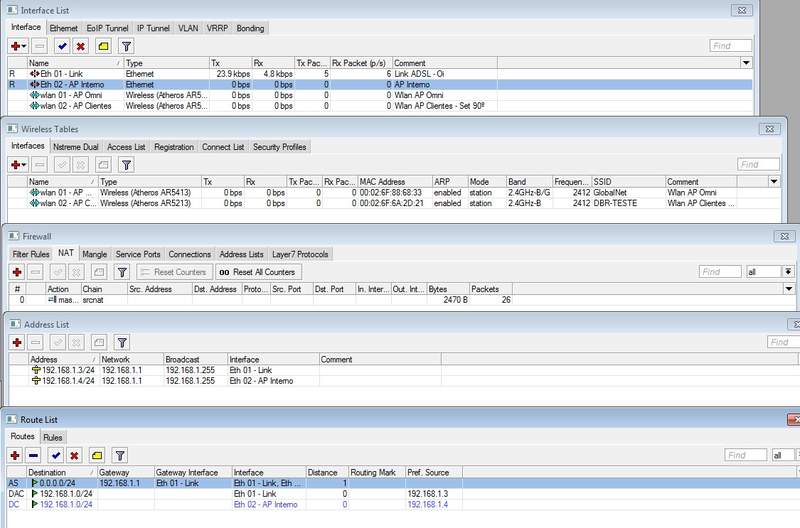Viewport: 800px width, 528px height.
Task: Switch to EoIP Tunnel tab
Action: [x=108, y=29]
